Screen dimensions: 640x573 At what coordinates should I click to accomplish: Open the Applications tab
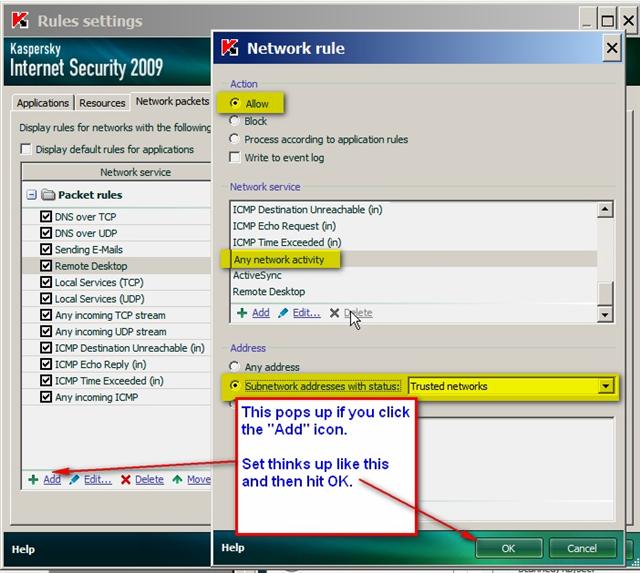point(42,103)
